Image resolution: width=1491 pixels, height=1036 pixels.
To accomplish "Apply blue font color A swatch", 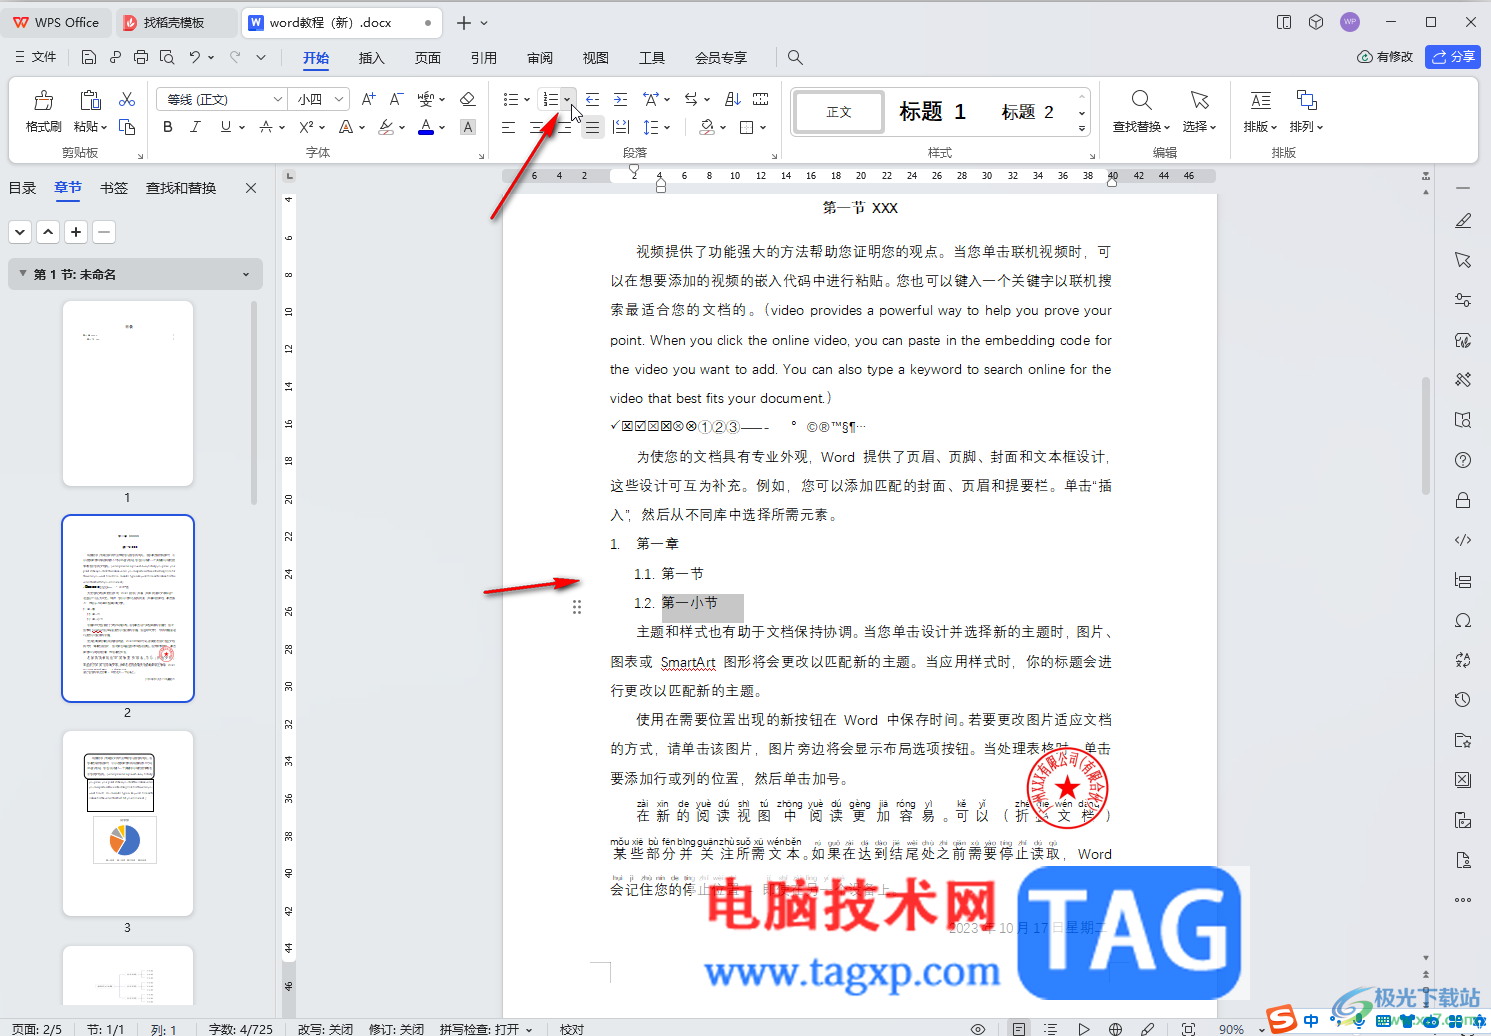I will coord(426,127).
